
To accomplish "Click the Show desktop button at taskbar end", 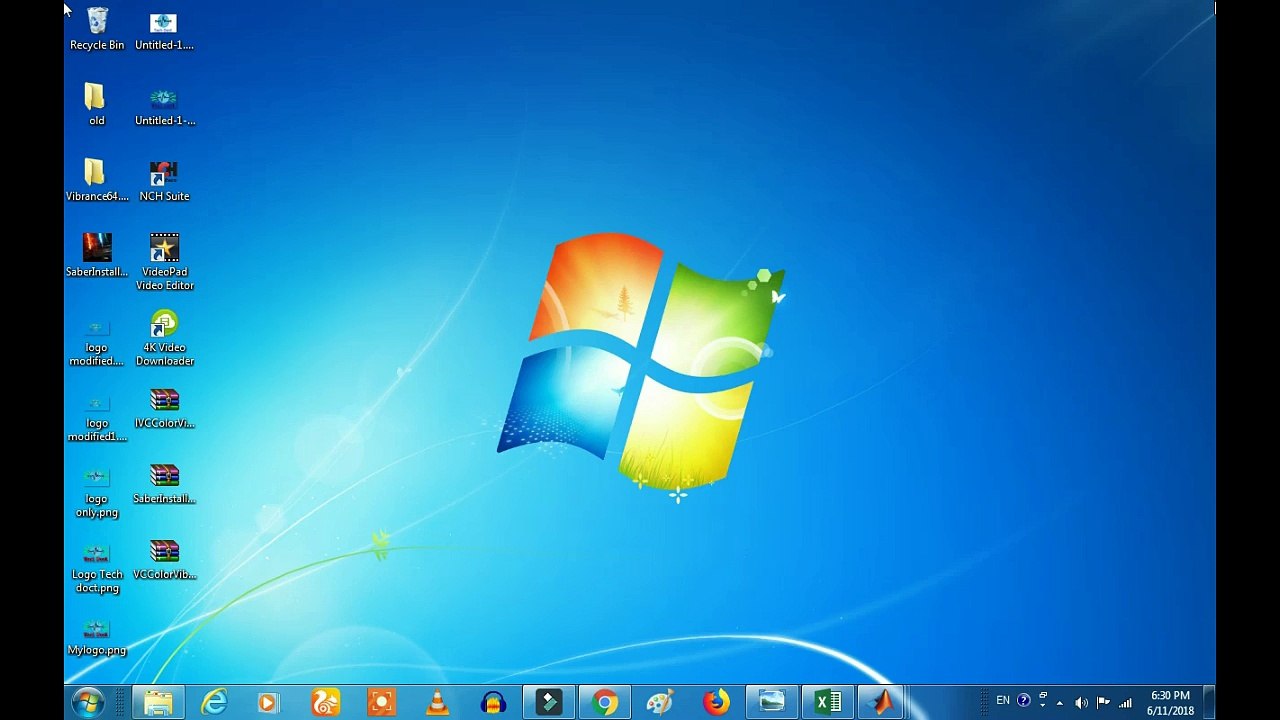I will 1208,703.
